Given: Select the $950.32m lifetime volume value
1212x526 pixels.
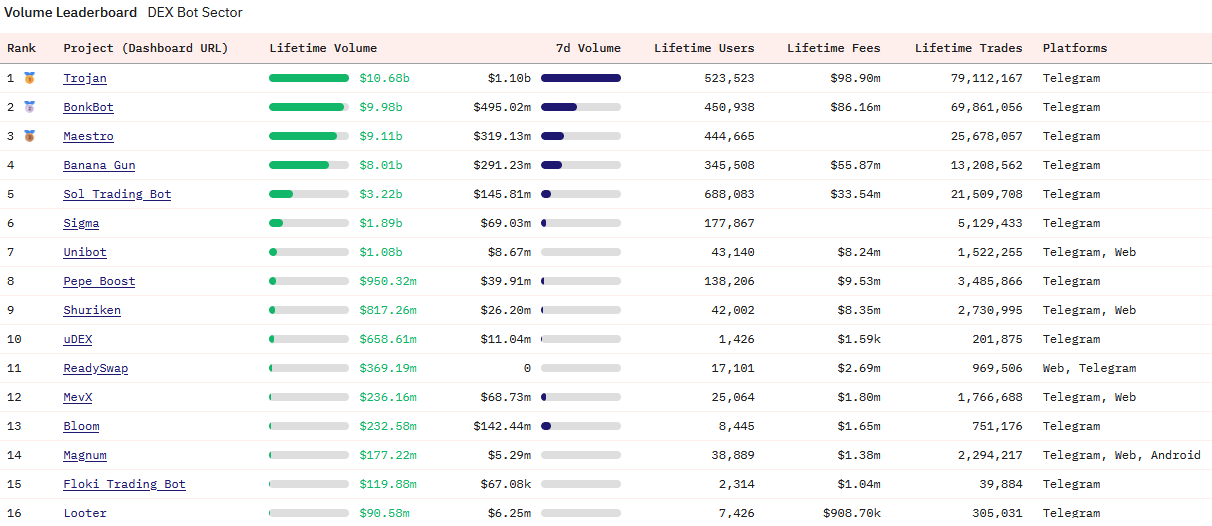Looking at the screenshot, I should [388, 281].
